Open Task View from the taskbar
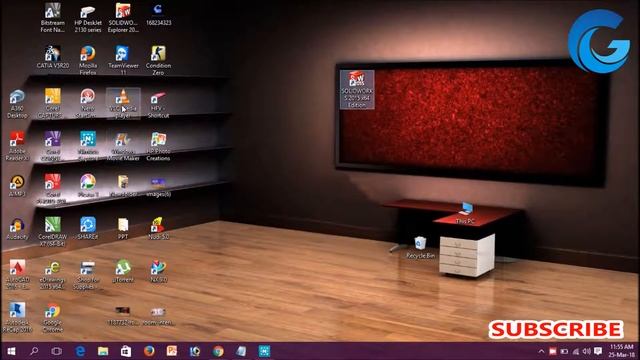The image size is (640, 360). (x=57, y=351)
